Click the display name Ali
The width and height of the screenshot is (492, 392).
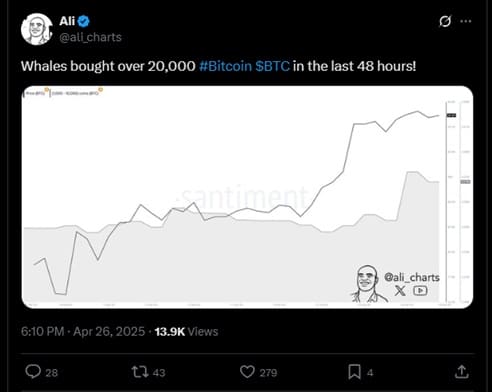coord(67,21)
